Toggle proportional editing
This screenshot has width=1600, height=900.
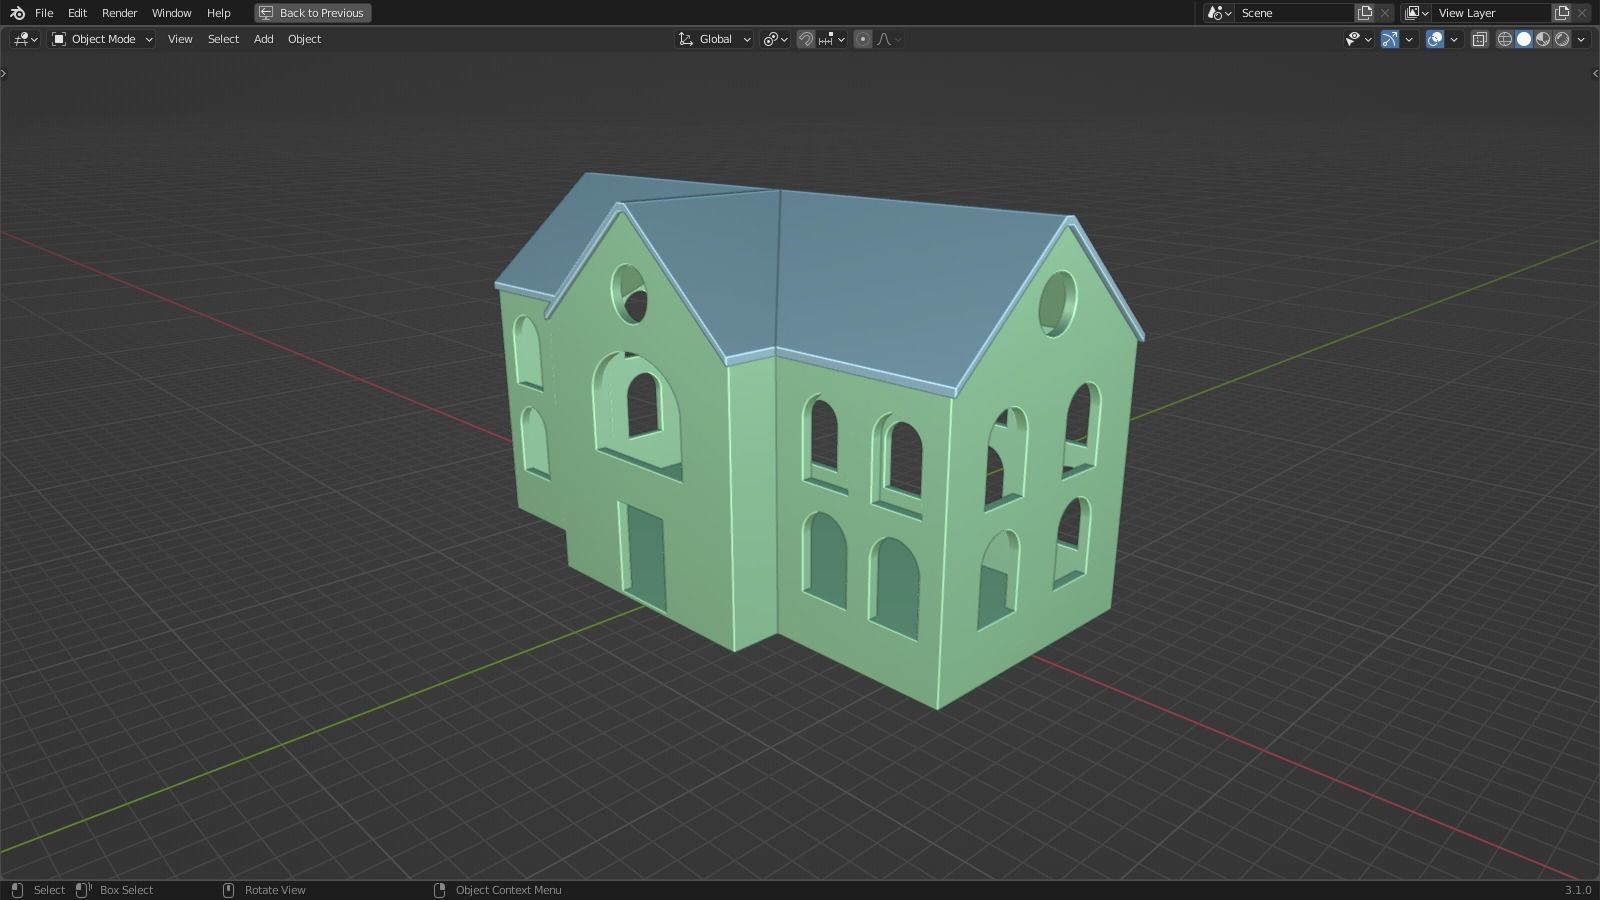click(x=862, y=39)
